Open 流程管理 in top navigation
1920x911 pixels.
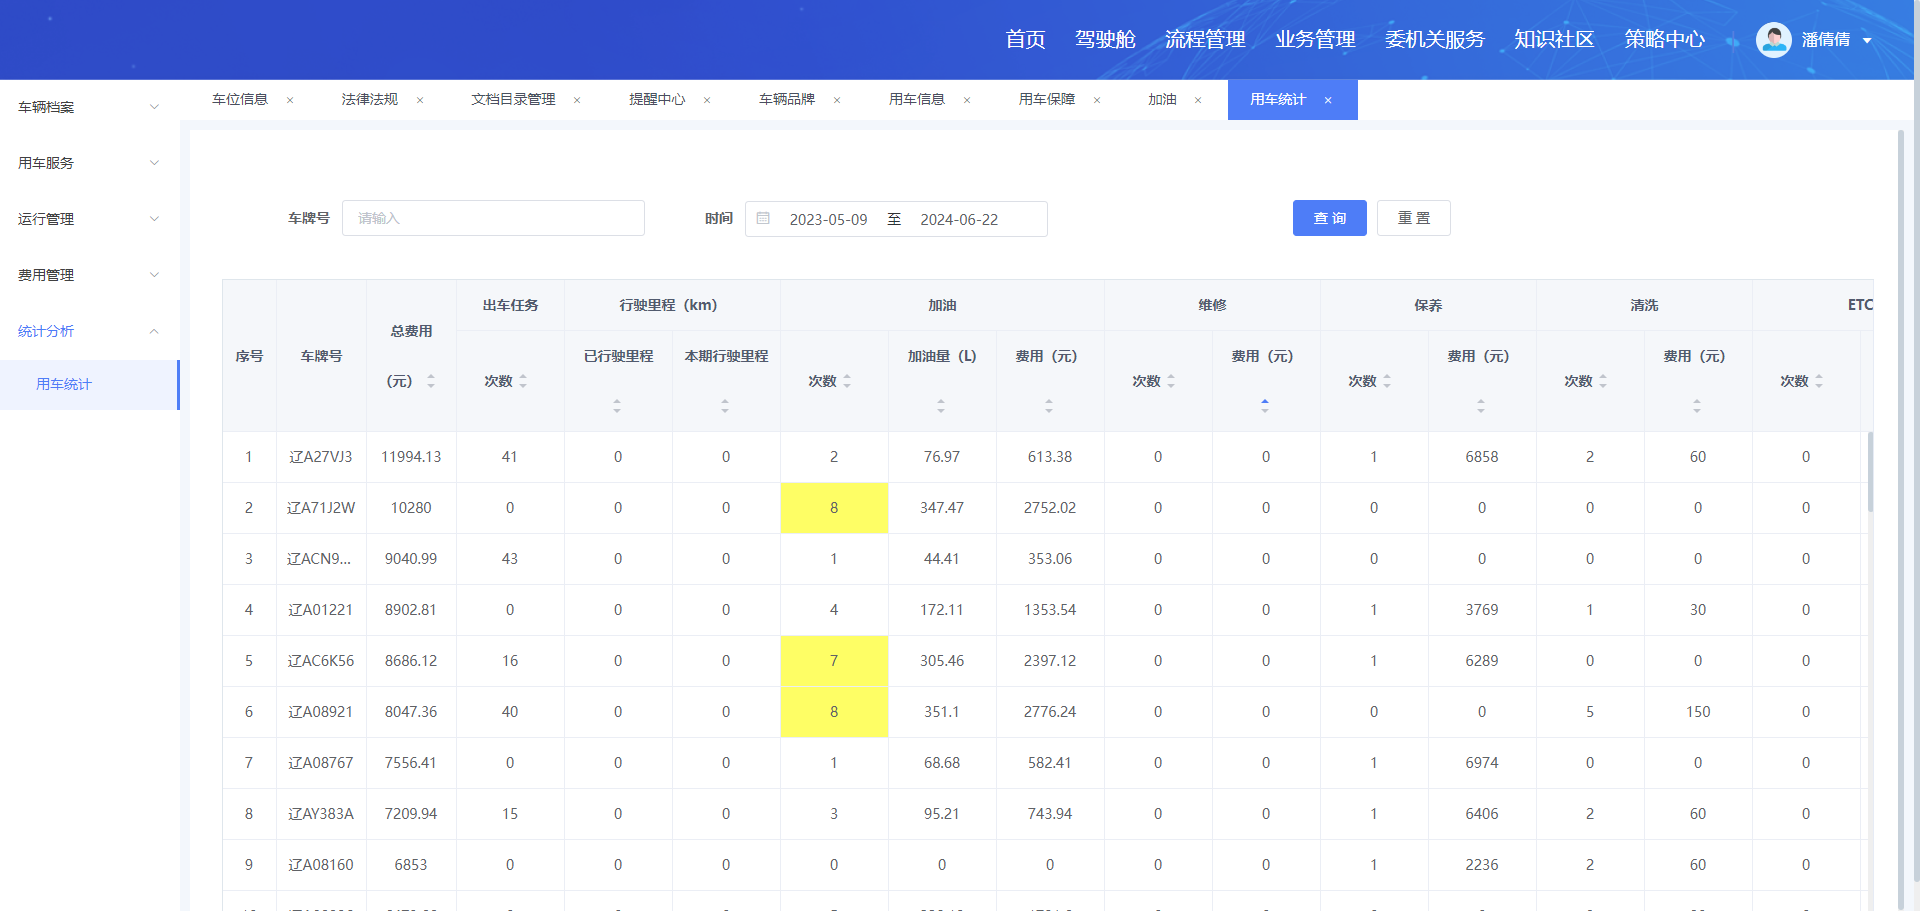tap(1205, 40)
